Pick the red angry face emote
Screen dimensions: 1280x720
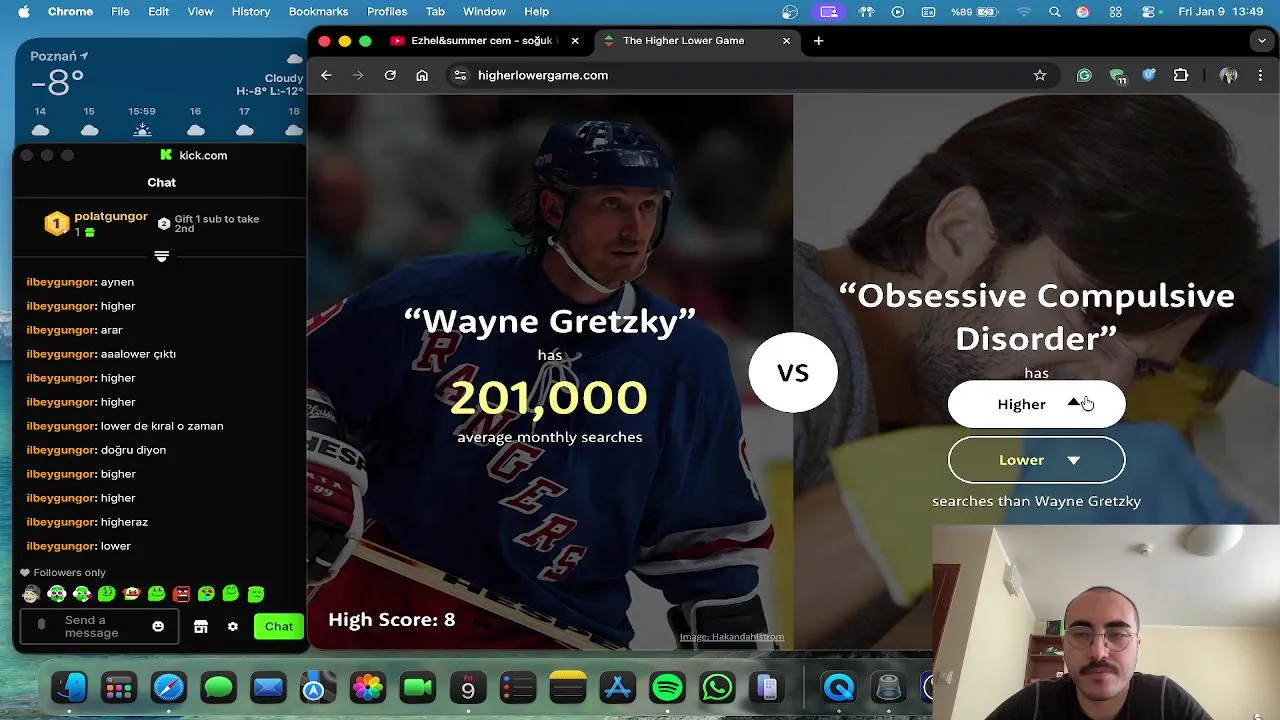click(x=181, y=594)
